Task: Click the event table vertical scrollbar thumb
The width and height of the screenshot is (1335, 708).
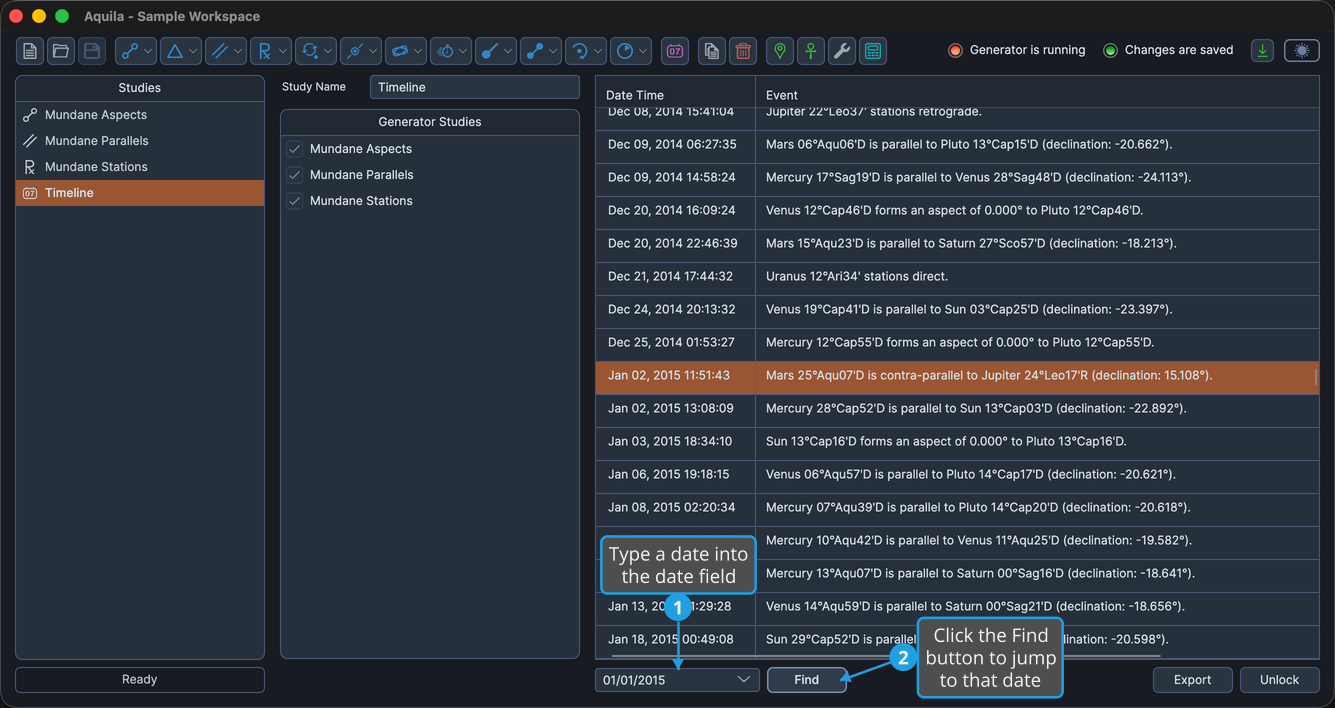Action: 1315,377
